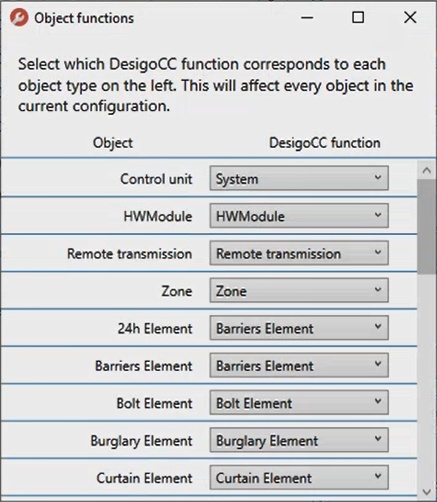437x502 pixels.
Task: Click the vertical scrollbar thumb
Action: (x=427, y=227)
